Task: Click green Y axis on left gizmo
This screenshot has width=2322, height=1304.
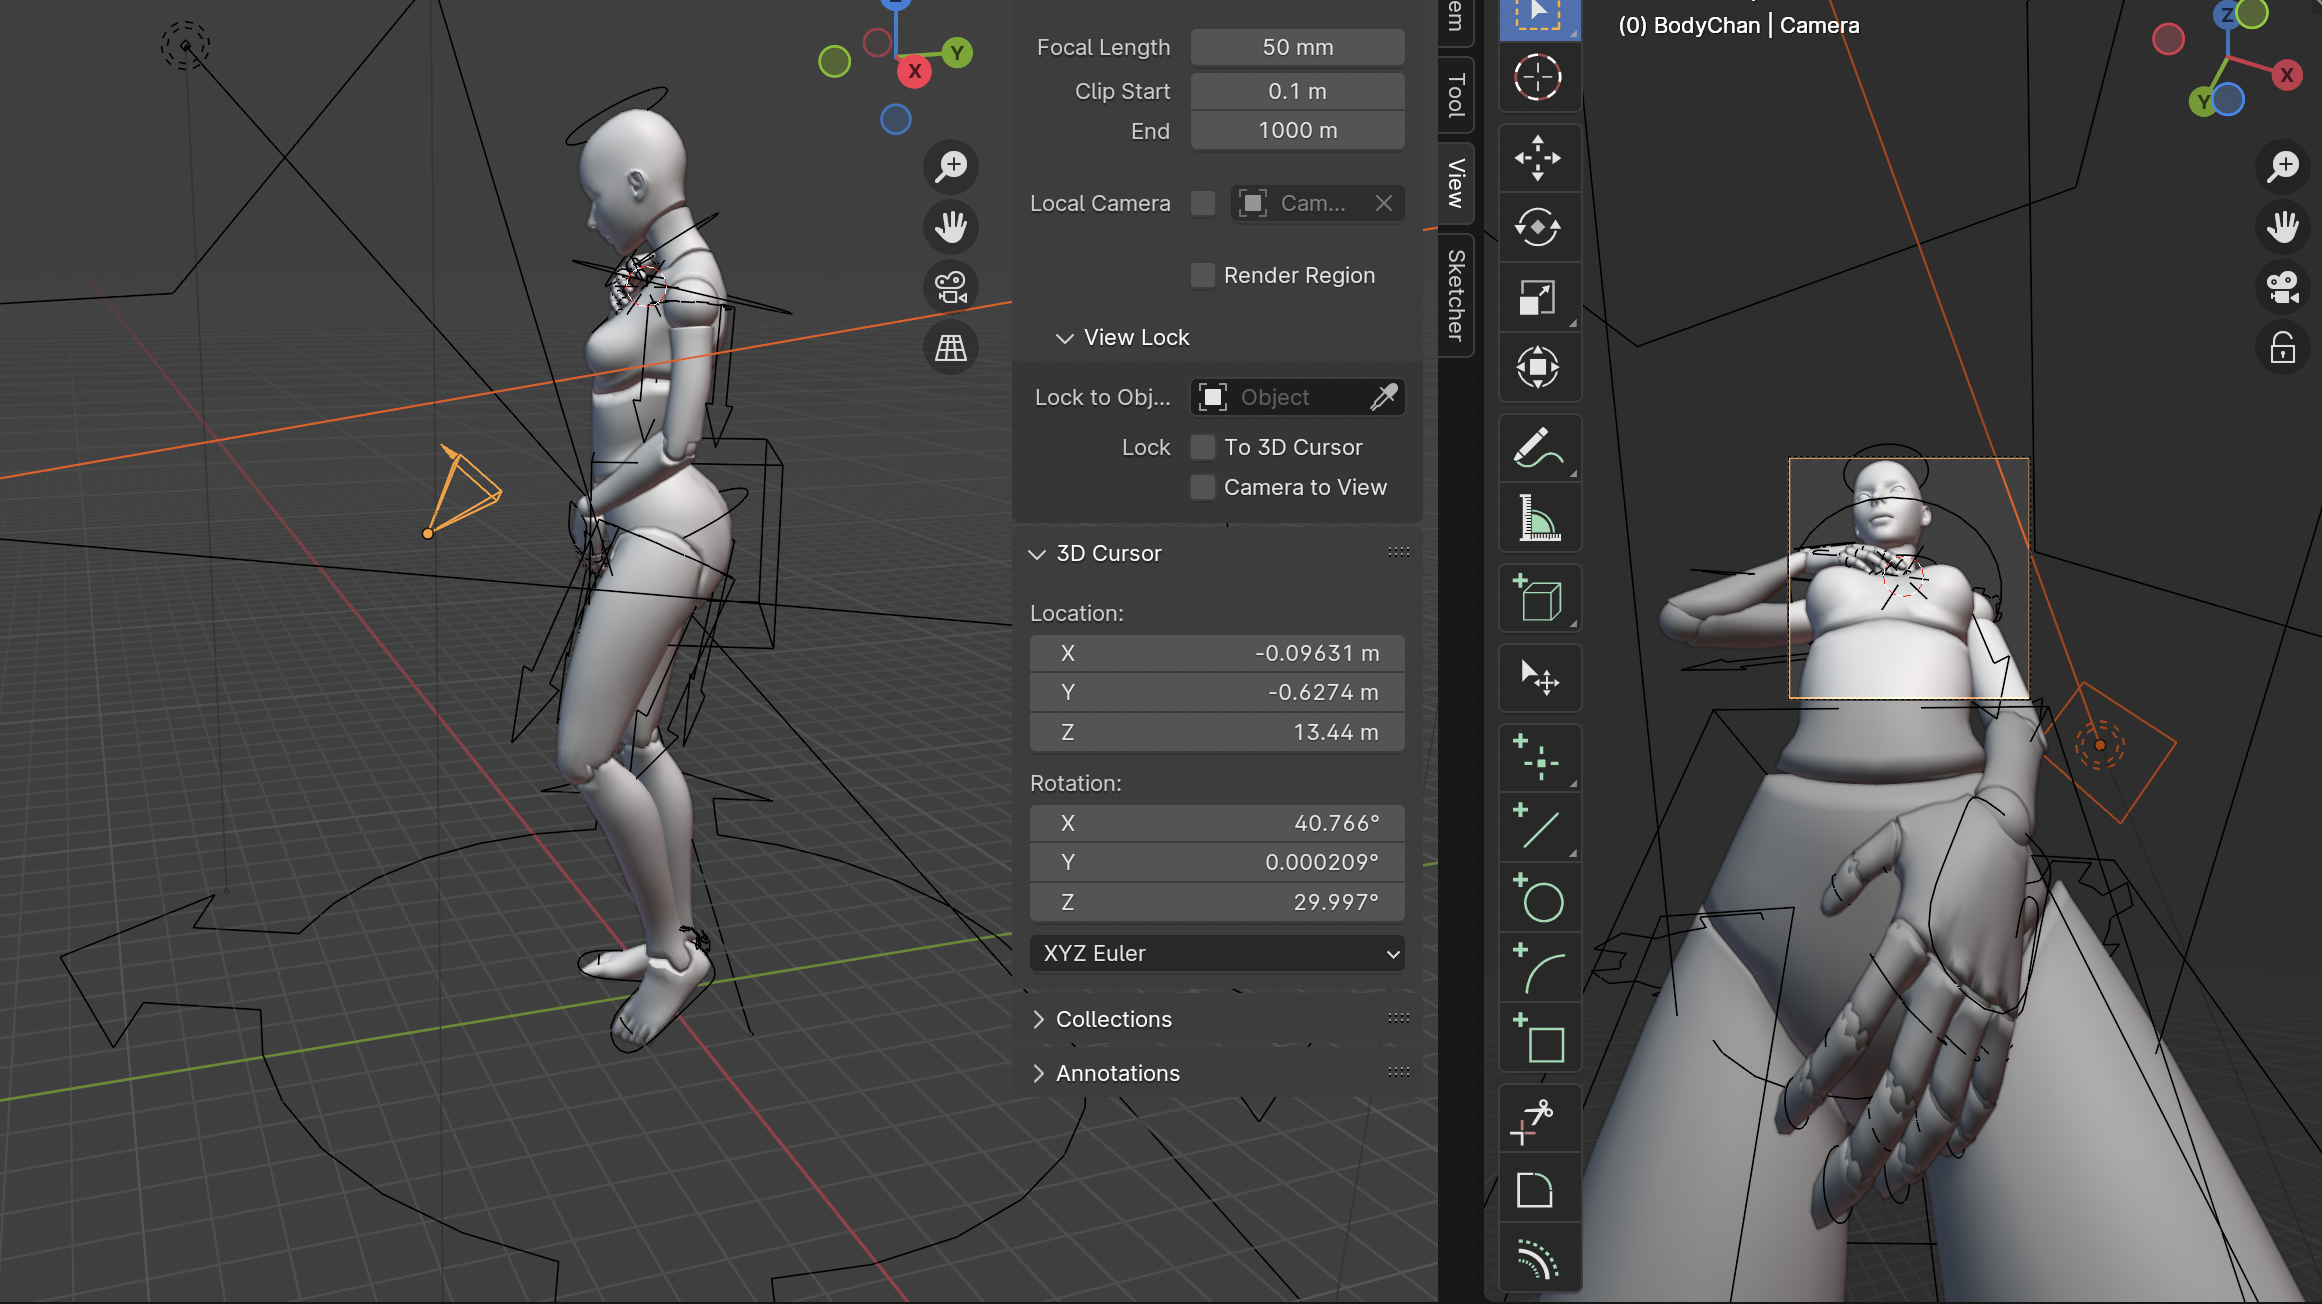Action: [957, 53]
